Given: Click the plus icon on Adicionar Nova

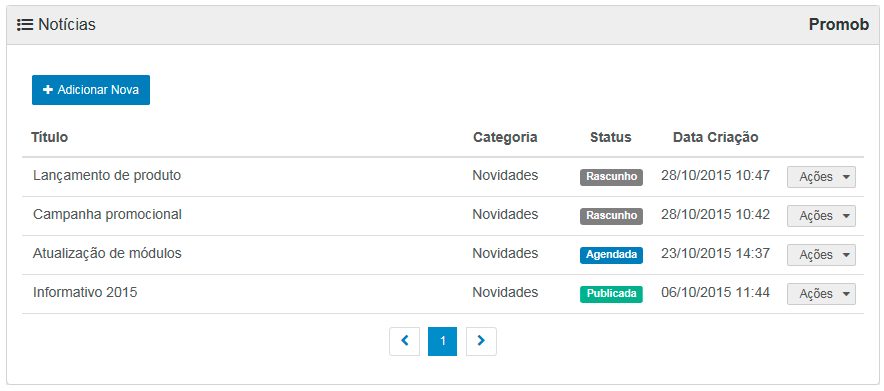Looking at the screenshot, I should pyautogui.click(x=48, y=90).
